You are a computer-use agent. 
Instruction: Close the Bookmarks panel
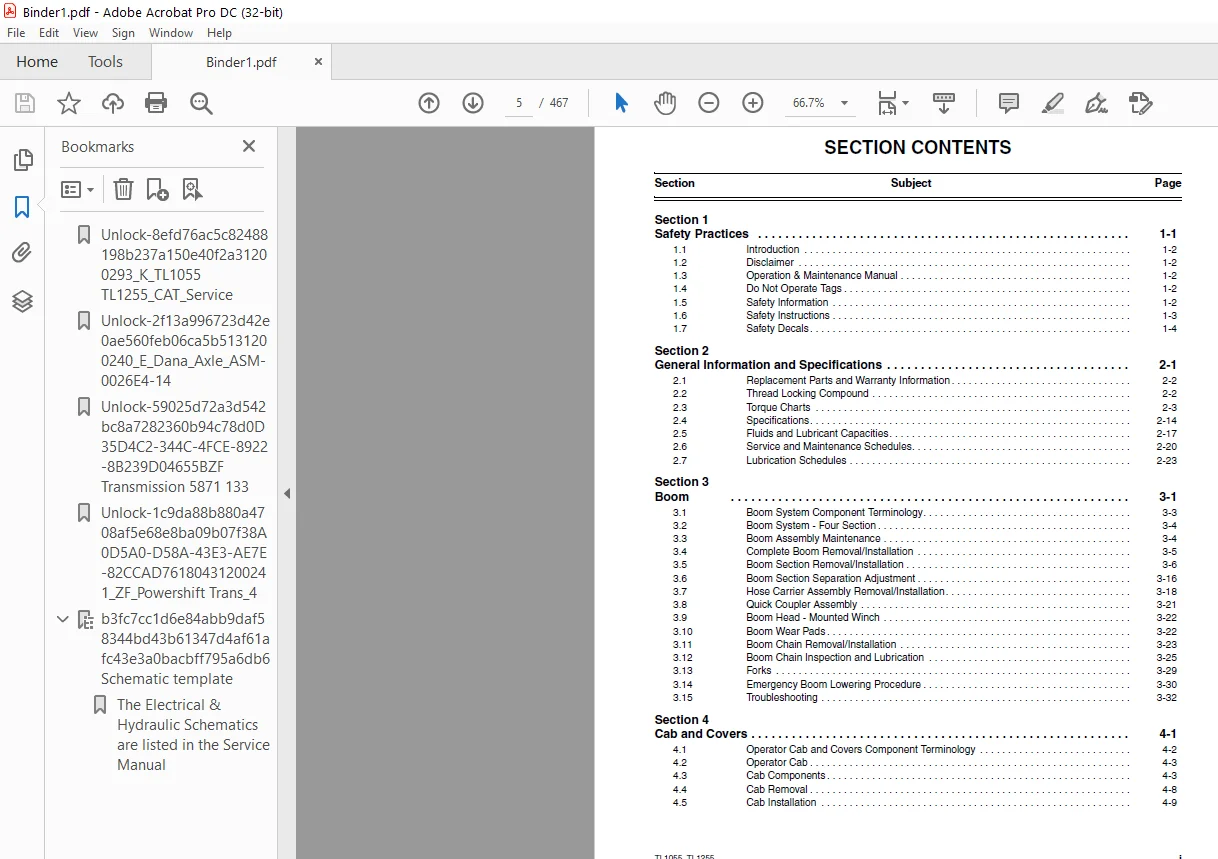pyautogui.click(x=249, y=146)
